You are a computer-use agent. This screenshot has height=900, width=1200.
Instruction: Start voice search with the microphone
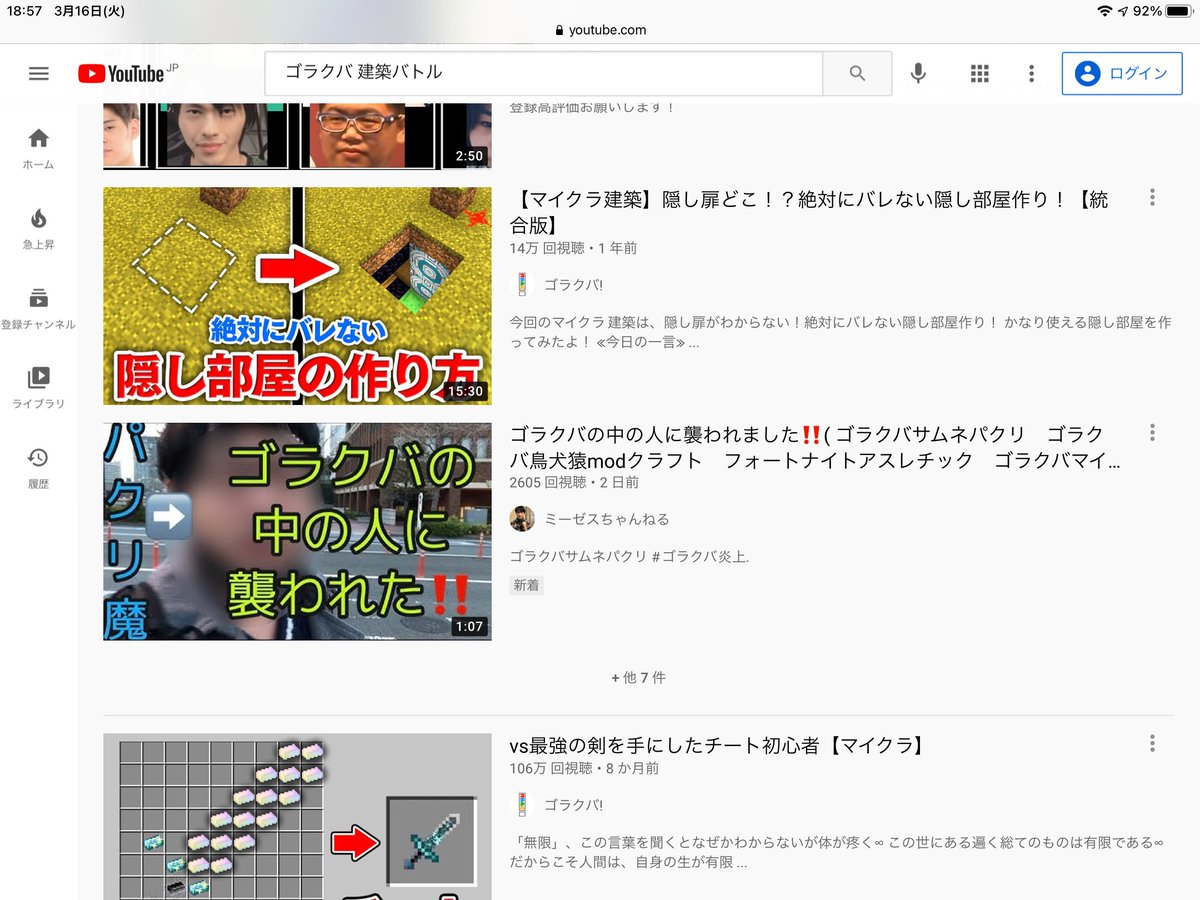click(x=918, y=73)
